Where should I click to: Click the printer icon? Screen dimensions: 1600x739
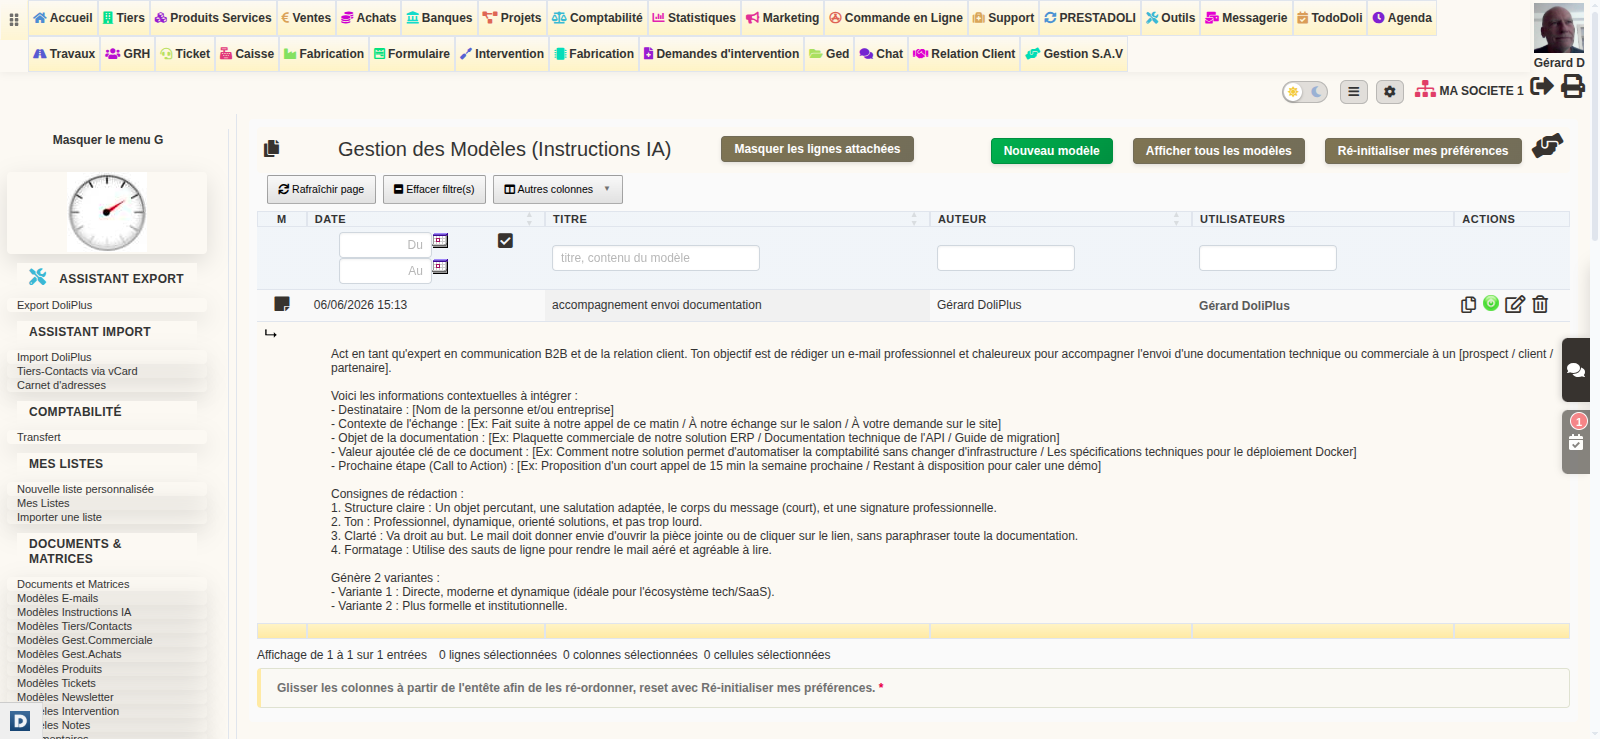point(1573,86)
